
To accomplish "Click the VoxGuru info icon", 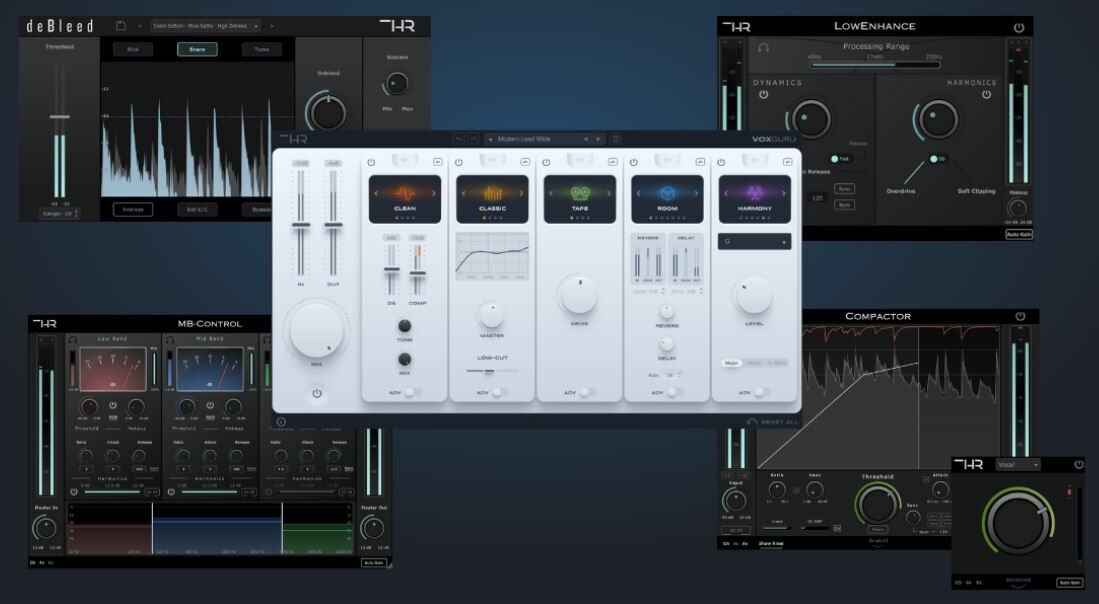I will click(x=281, y=422).
